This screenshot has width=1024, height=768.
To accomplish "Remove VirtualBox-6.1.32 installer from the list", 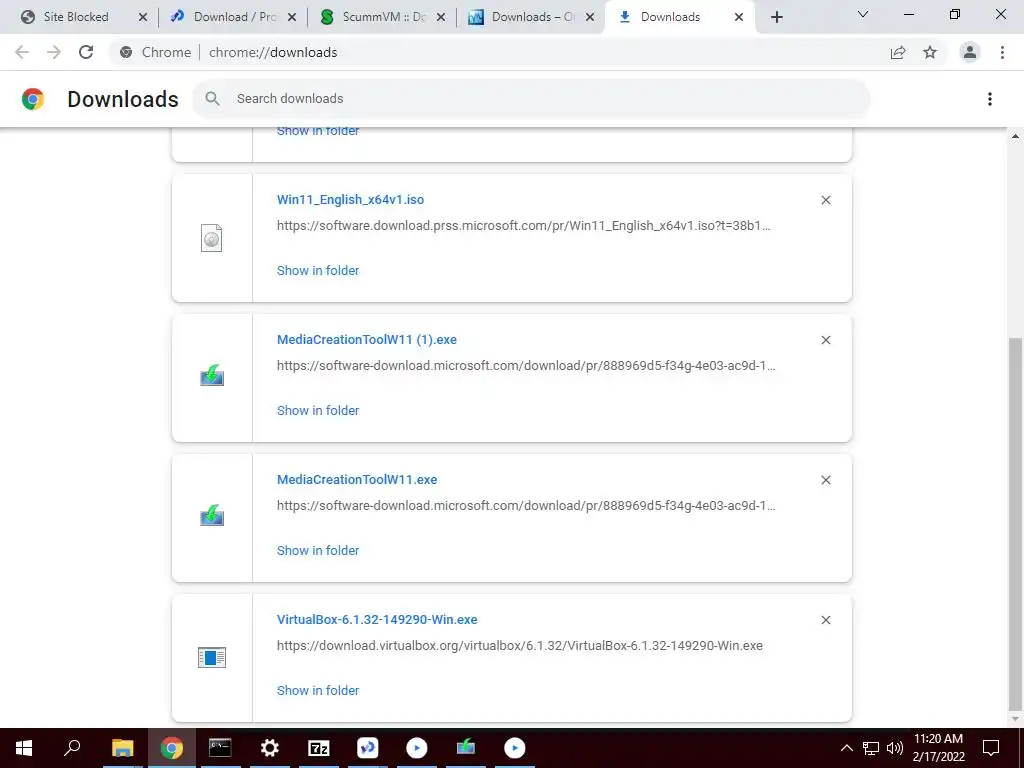I will tap(825, 620).
